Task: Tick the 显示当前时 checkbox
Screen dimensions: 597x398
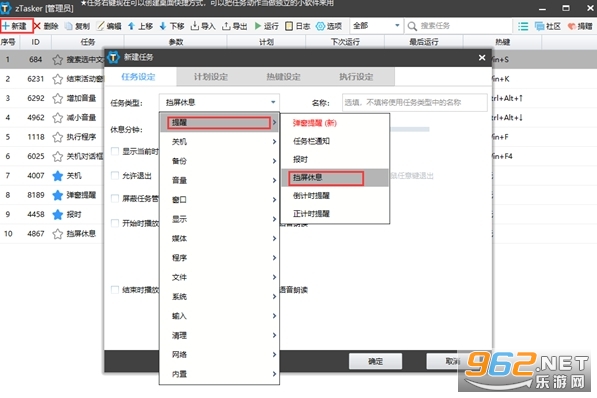Action: coord(115,151)
